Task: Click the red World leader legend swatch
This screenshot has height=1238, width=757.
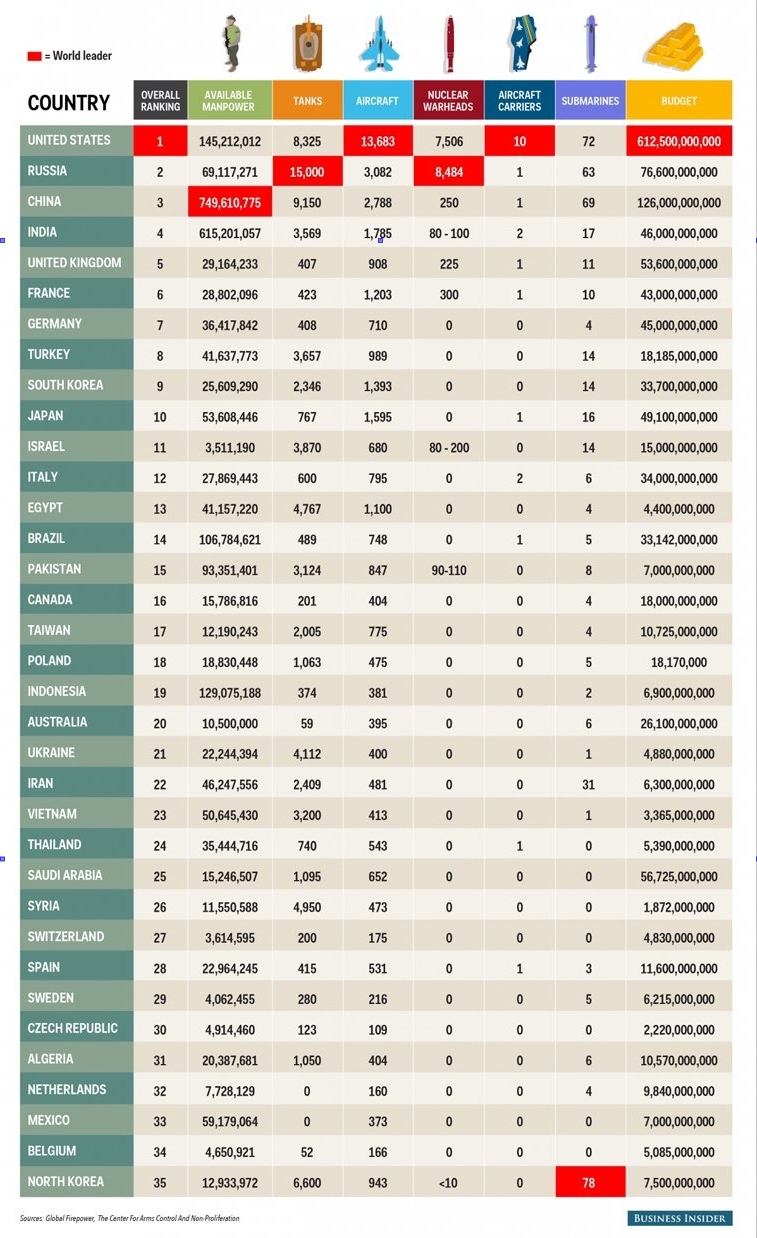Action: [34, 57]
